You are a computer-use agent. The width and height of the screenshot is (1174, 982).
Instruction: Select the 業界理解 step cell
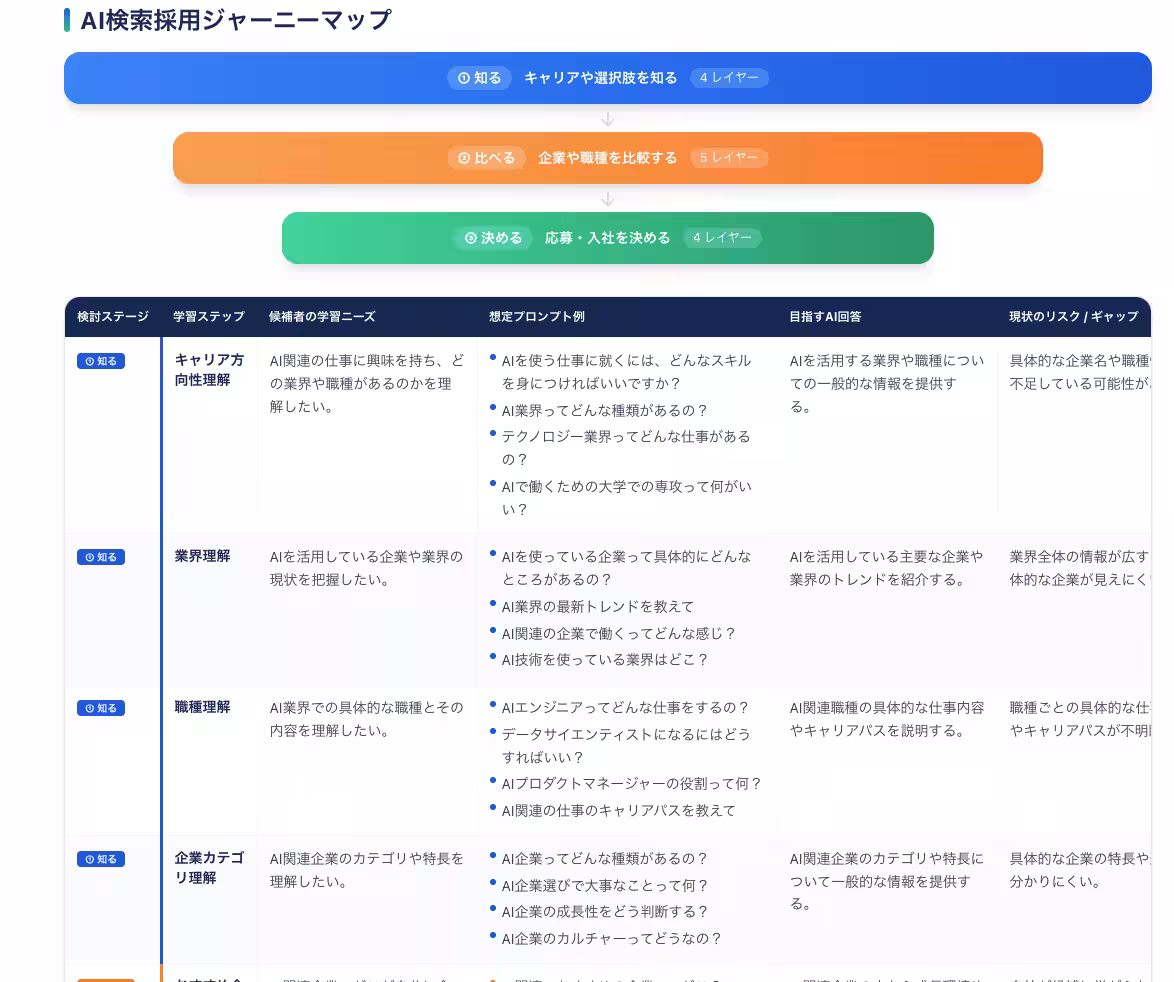click(202, 556)
